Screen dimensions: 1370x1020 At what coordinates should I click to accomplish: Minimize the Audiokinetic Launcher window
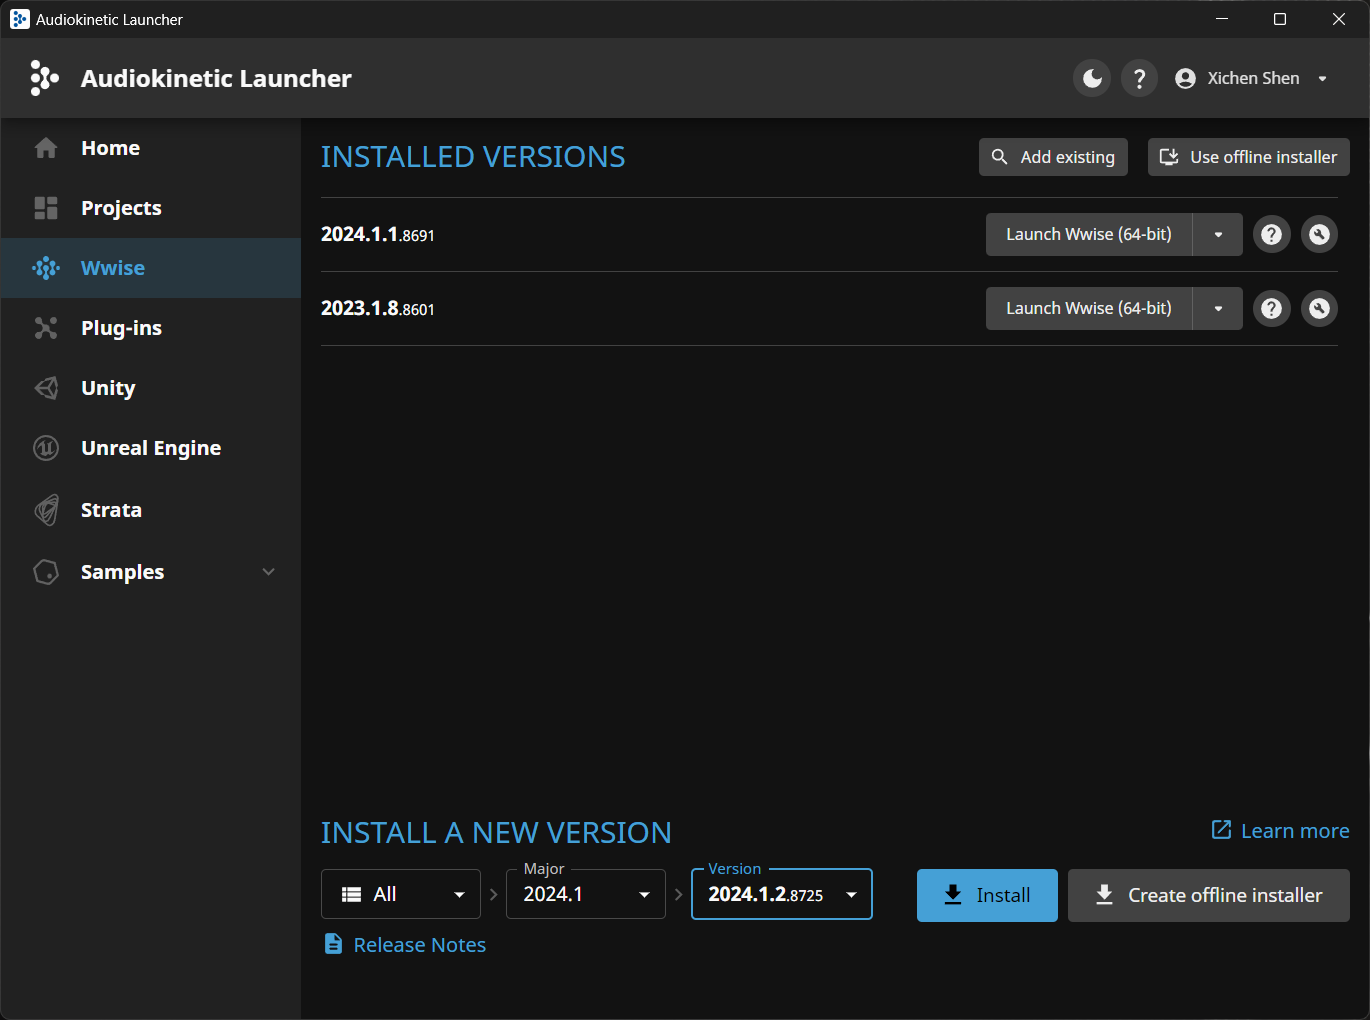[1222, 19]
